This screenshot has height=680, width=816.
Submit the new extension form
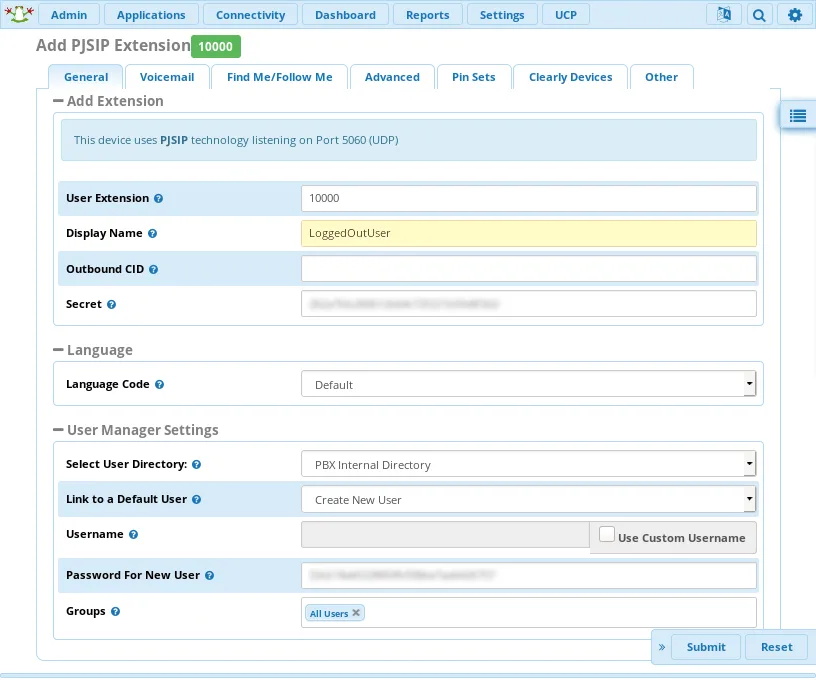tap(706, 647)
